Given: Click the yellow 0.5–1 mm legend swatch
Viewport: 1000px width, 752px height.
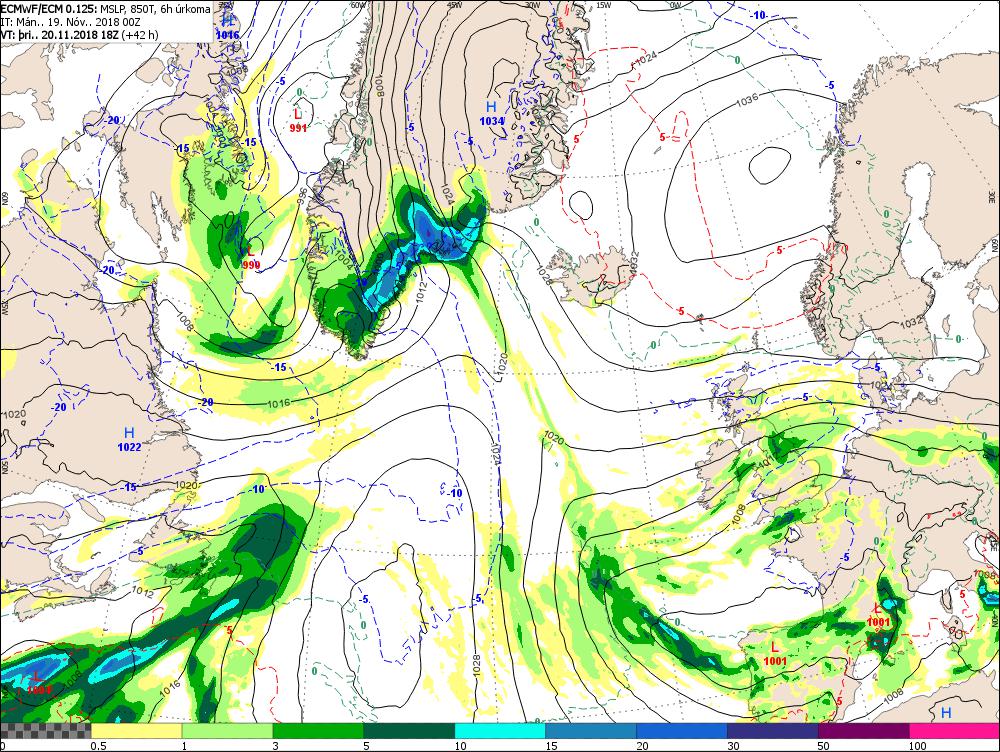Looking at the screenshot, I should click(x=136, y=730).
